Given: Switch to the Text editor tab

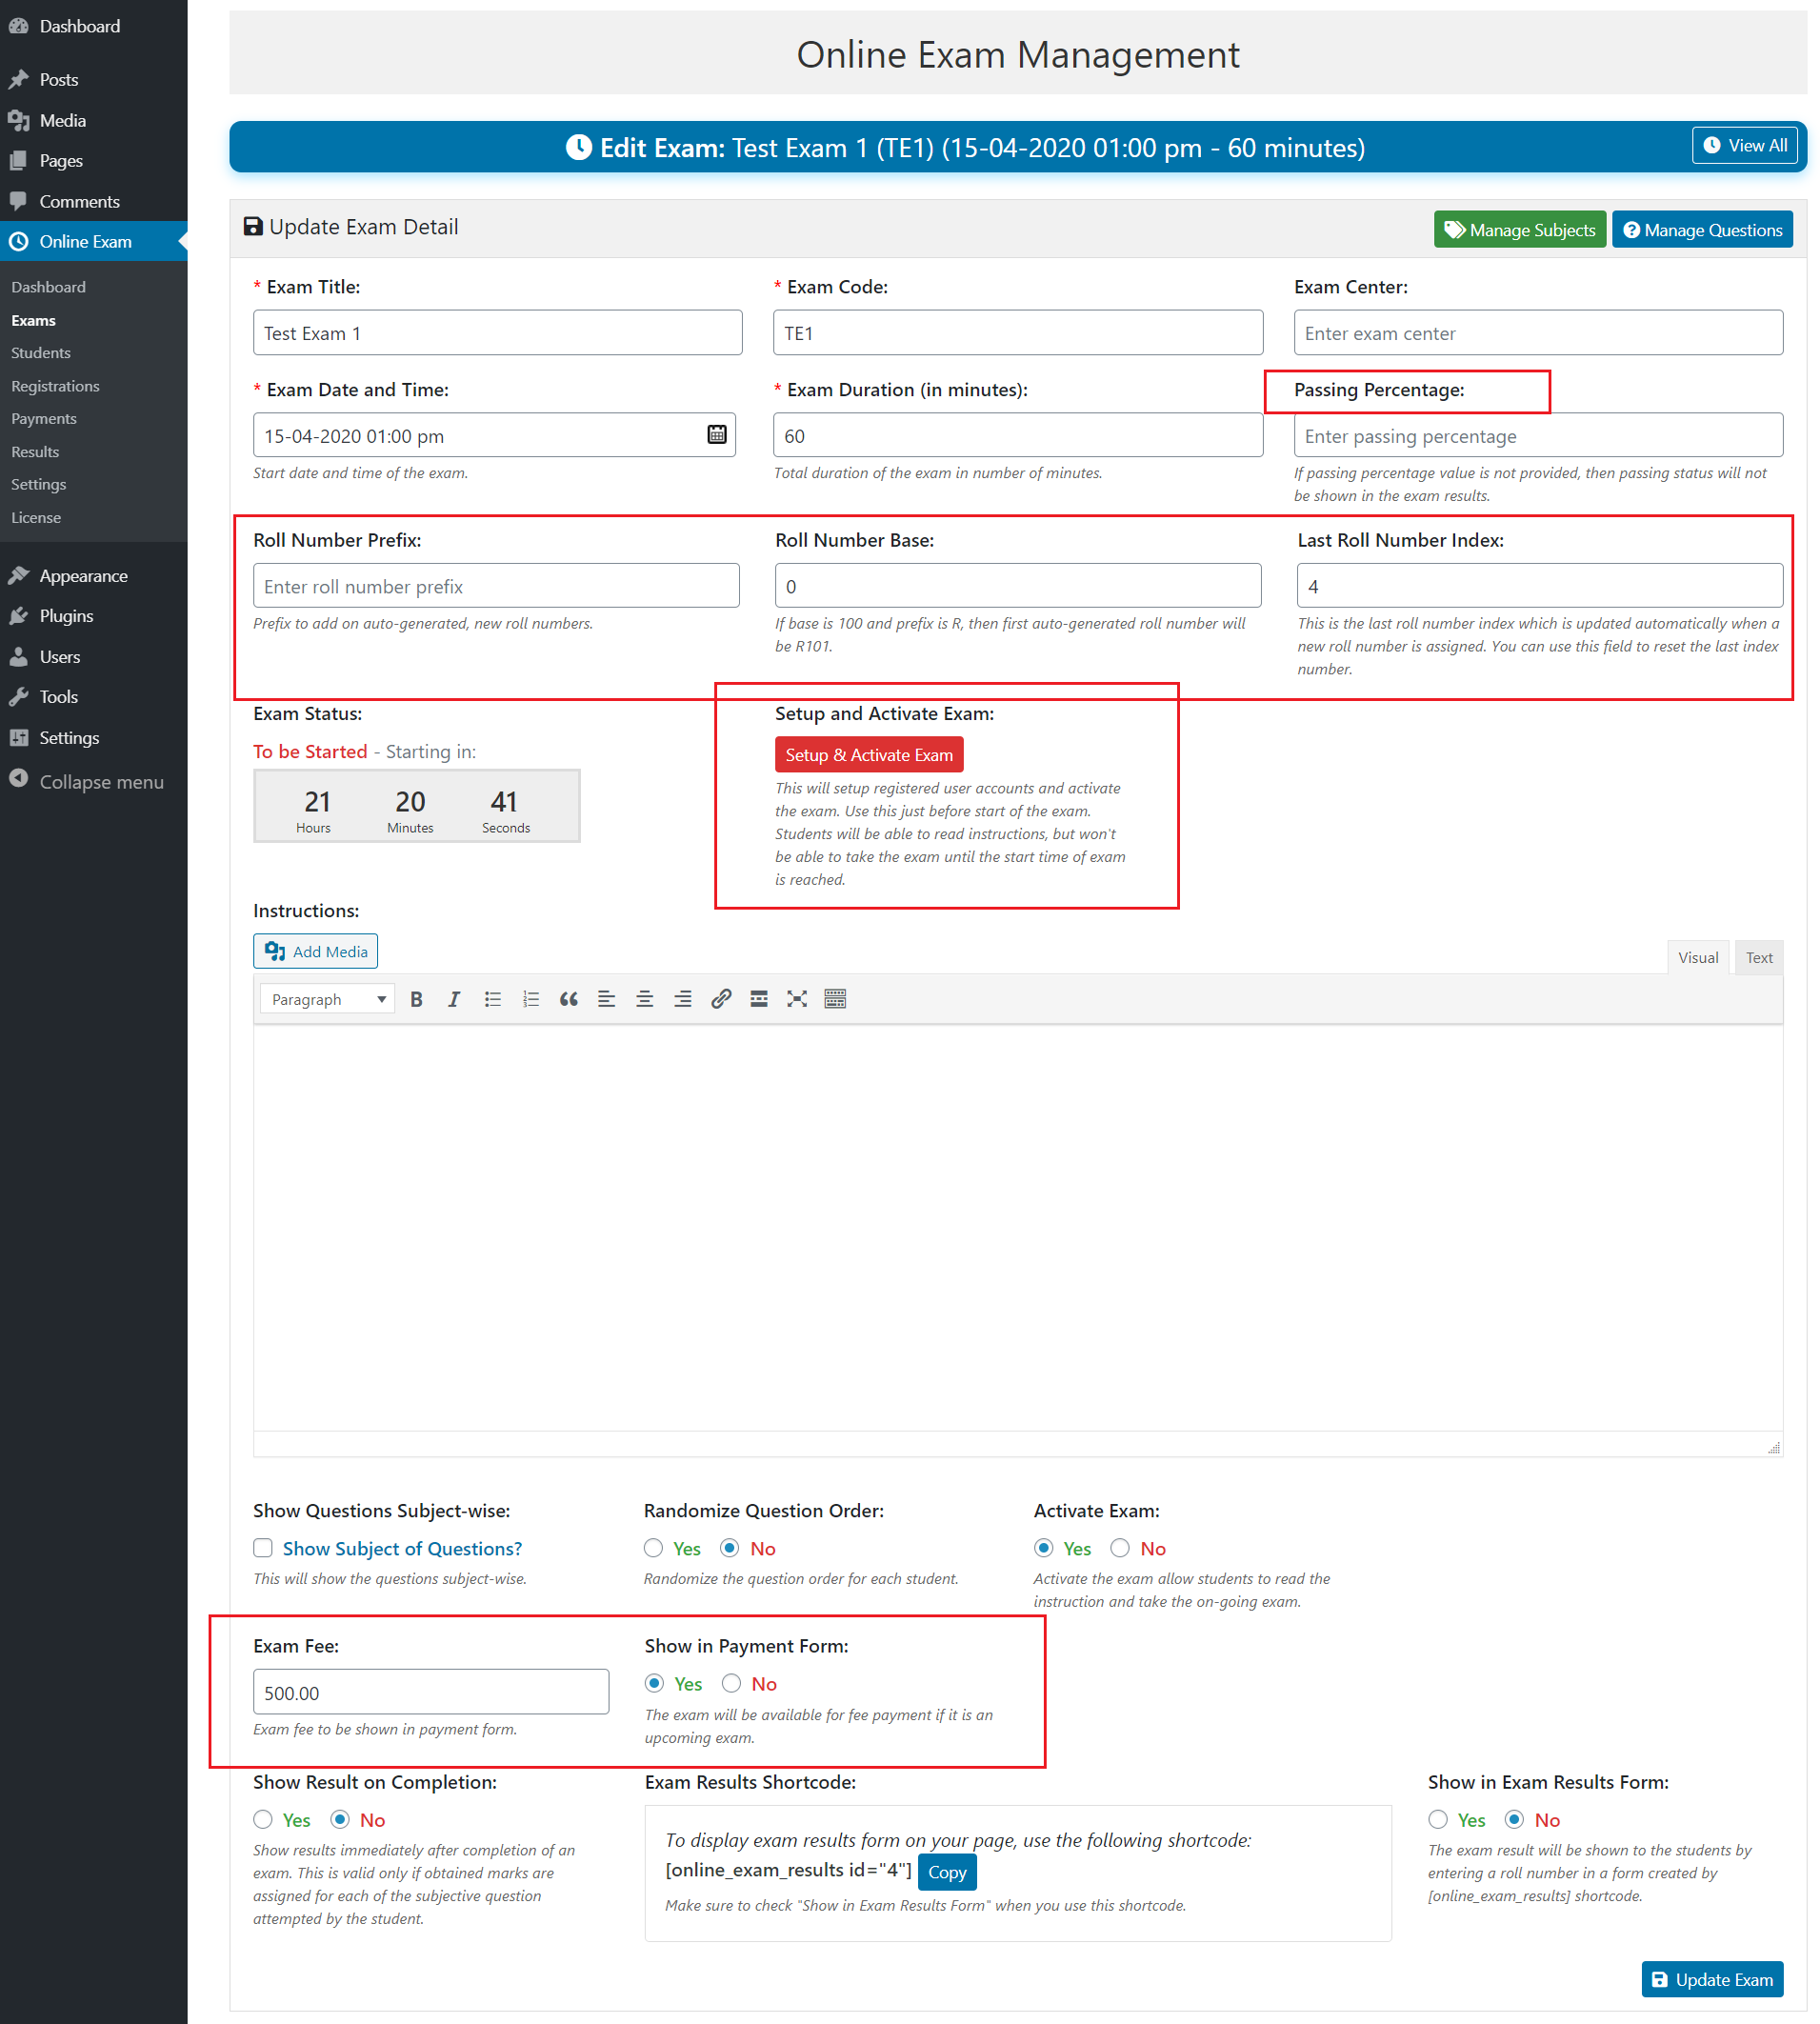Looking at the screenshot, I should (1758, 957).
